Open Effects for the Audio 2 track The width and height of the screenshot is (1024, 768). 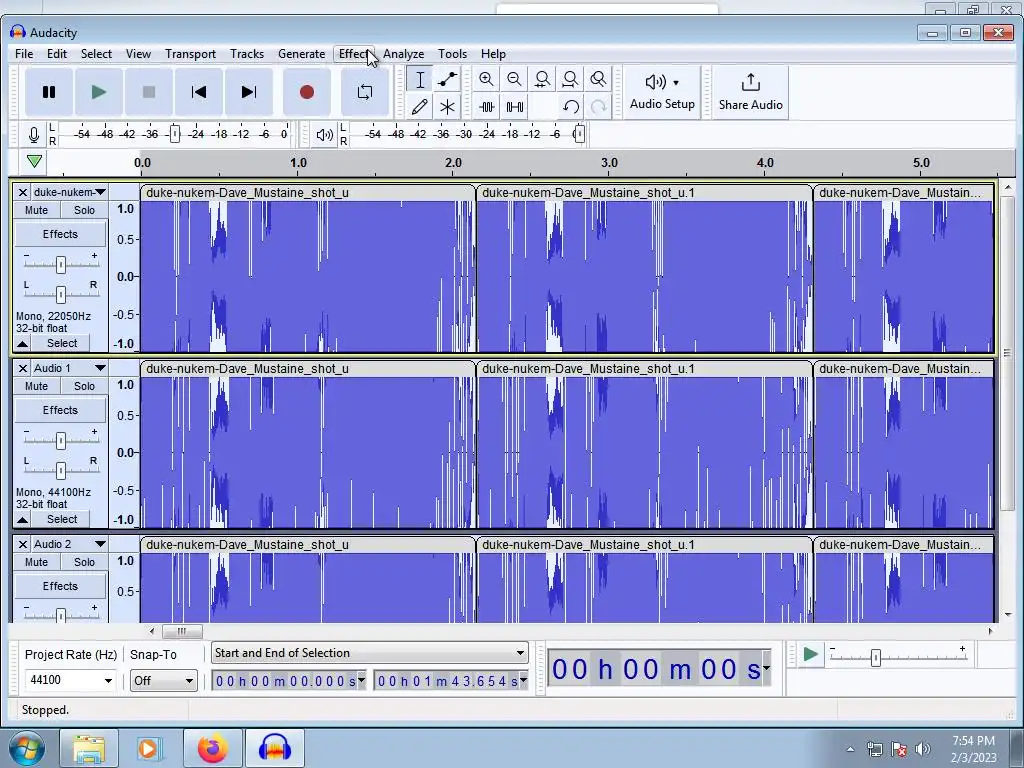tap(60, 586)
